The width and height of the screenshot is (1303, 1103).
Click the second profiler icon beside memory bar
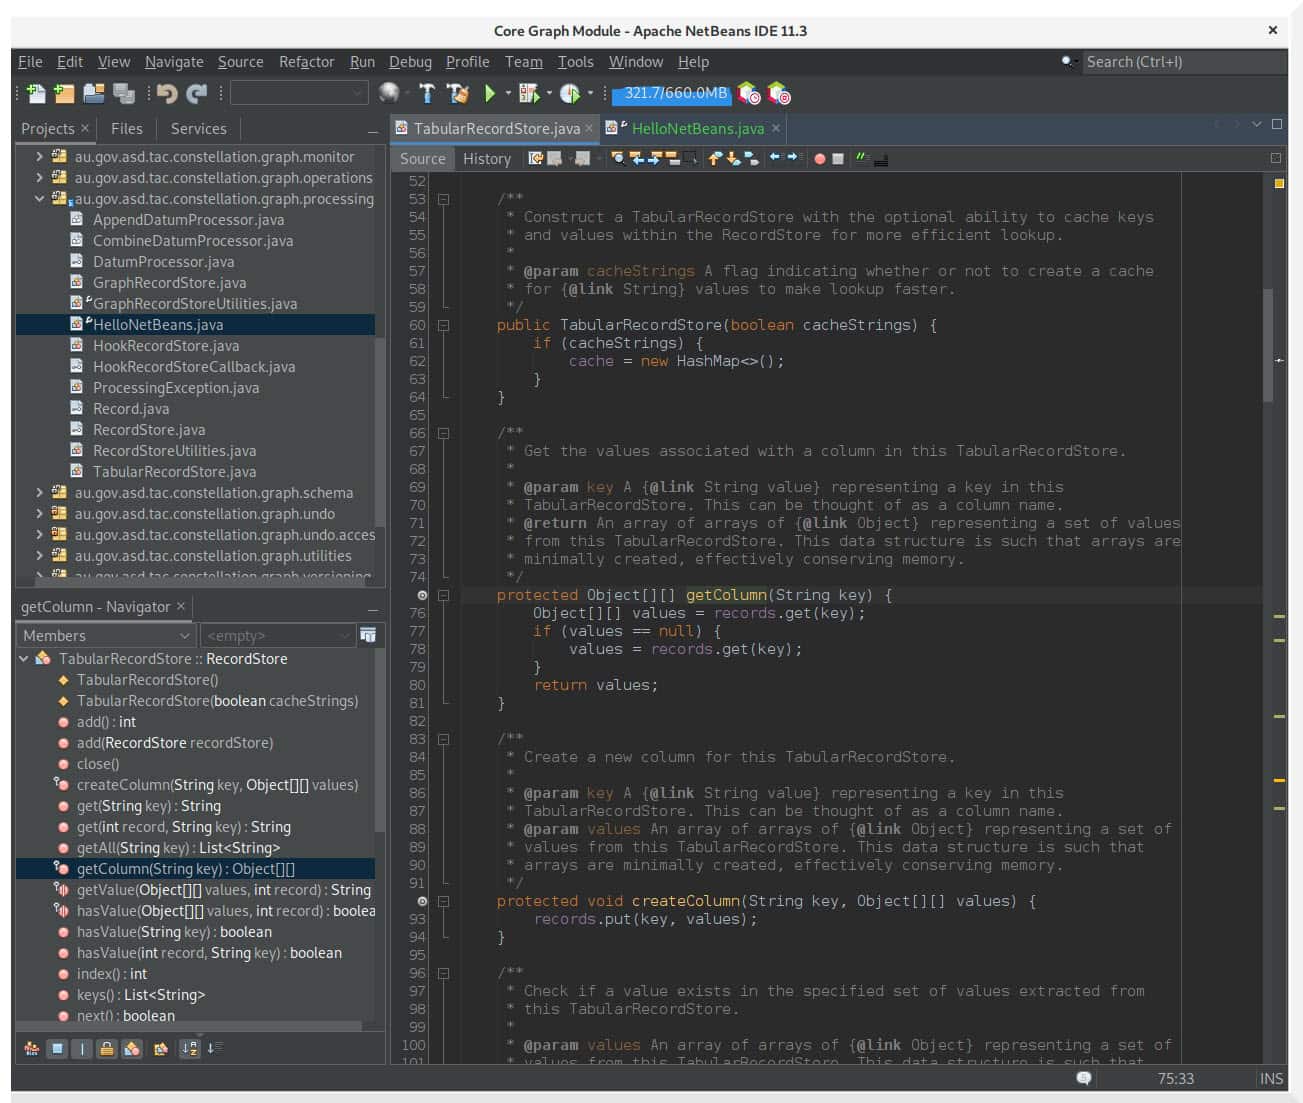(x=778, y=93)
